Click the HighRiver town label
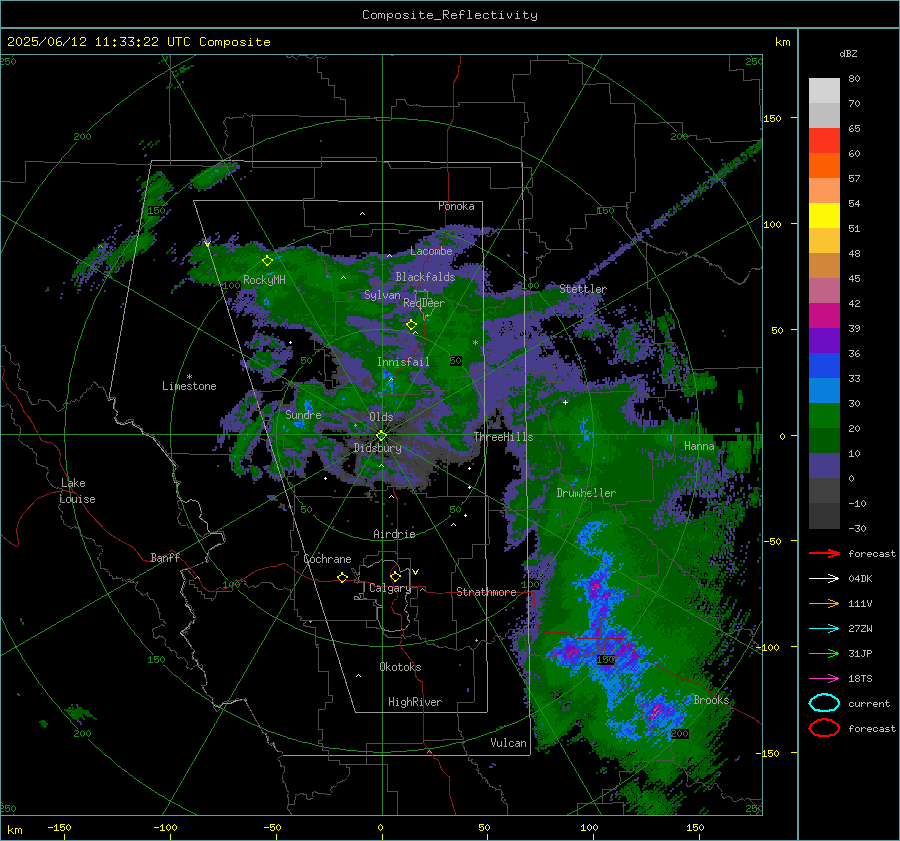Image resolution: width=900 pixels, height=841 pixels. point(415,702)
